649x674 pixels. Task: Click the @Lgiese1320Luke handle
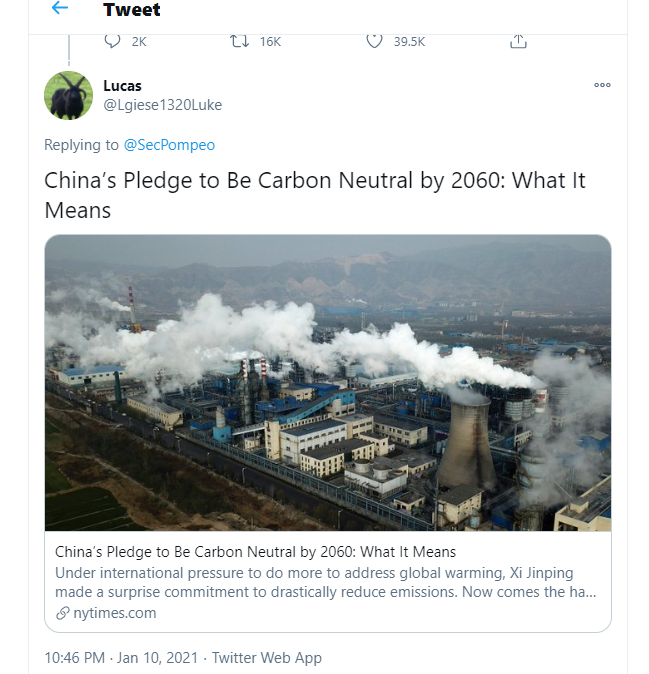[x=163, y=105]
